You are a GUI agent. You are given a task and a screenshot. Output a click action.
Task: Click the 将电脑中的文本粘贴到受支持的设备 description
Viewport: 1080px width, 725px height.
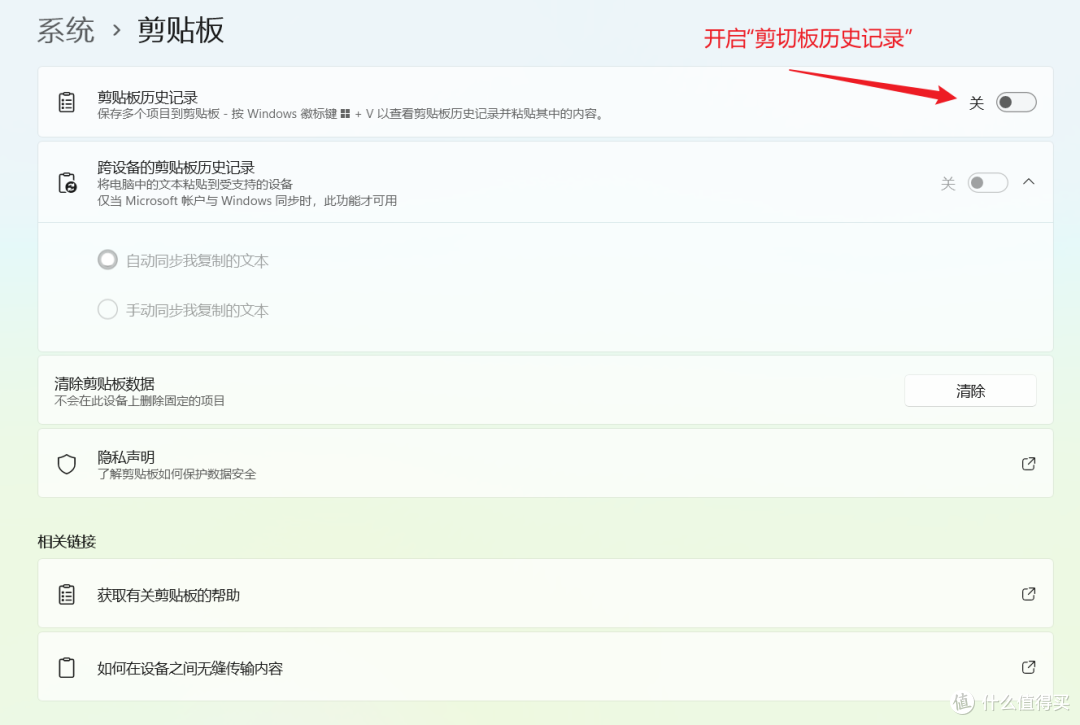[x=195, y=184]
